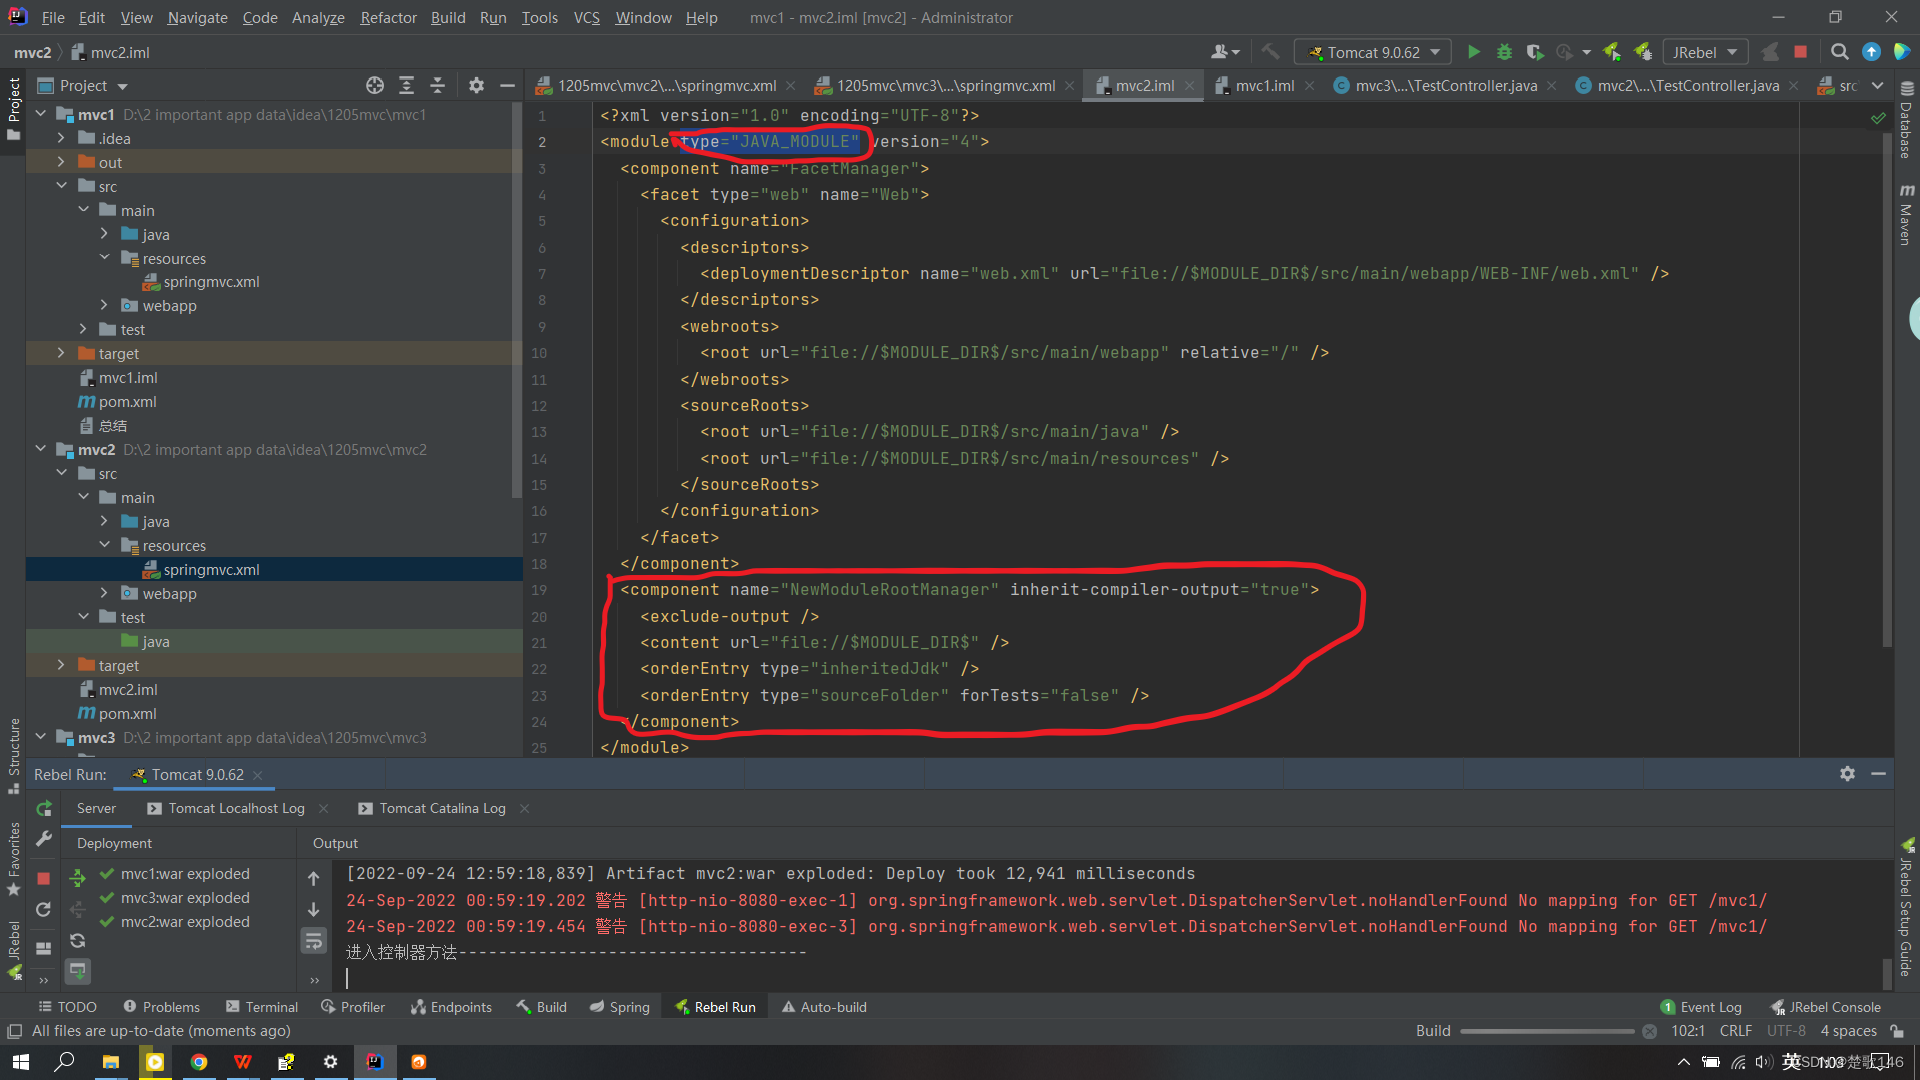Run the Tomcat 9.0.62 configuration
This screenshot has height=1080, width=1920.
click(x=1474, y=51)
